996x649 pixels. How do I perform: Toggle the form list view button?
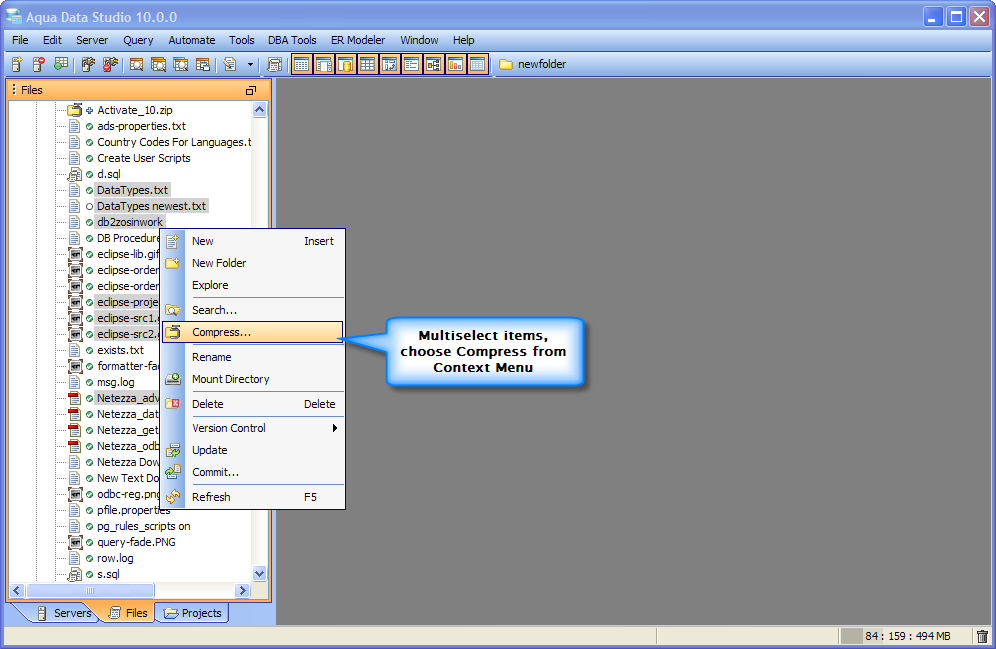pos(412,64)
